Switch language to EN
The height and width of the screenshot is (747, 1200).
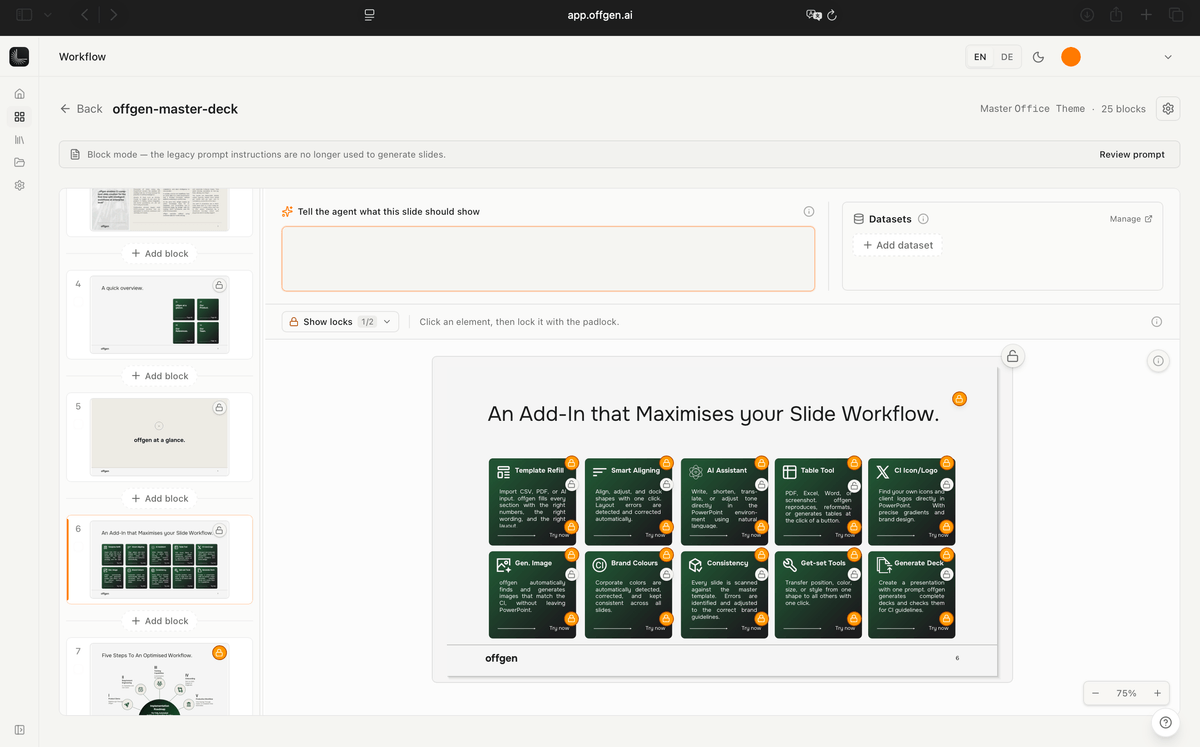point(980,57)
